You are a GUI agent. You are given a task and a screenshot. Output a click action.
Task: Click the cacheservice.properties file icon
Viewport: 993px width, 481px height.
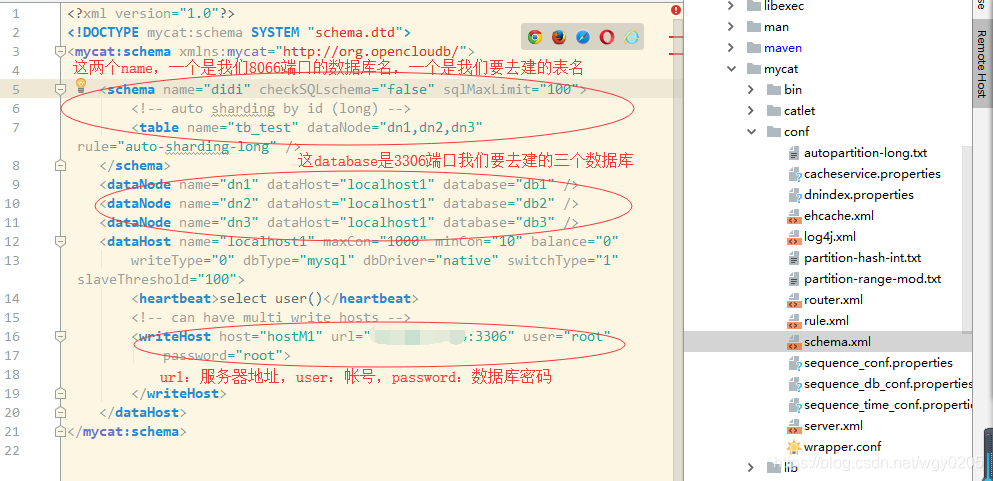click(x=794, y=174)
